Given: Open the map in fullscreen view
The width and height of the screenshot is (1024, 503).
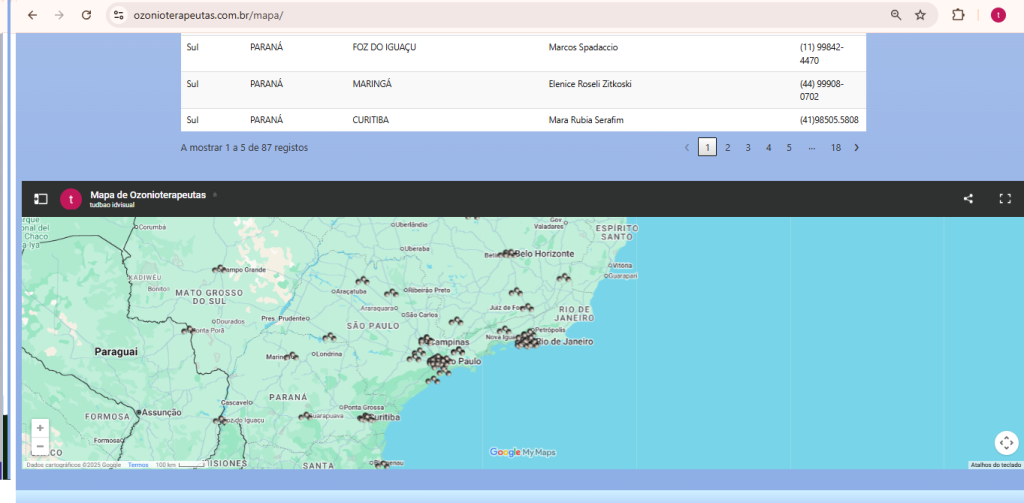Looking at the screenshot, I should pyautogui.click(x=1005, y=199).
